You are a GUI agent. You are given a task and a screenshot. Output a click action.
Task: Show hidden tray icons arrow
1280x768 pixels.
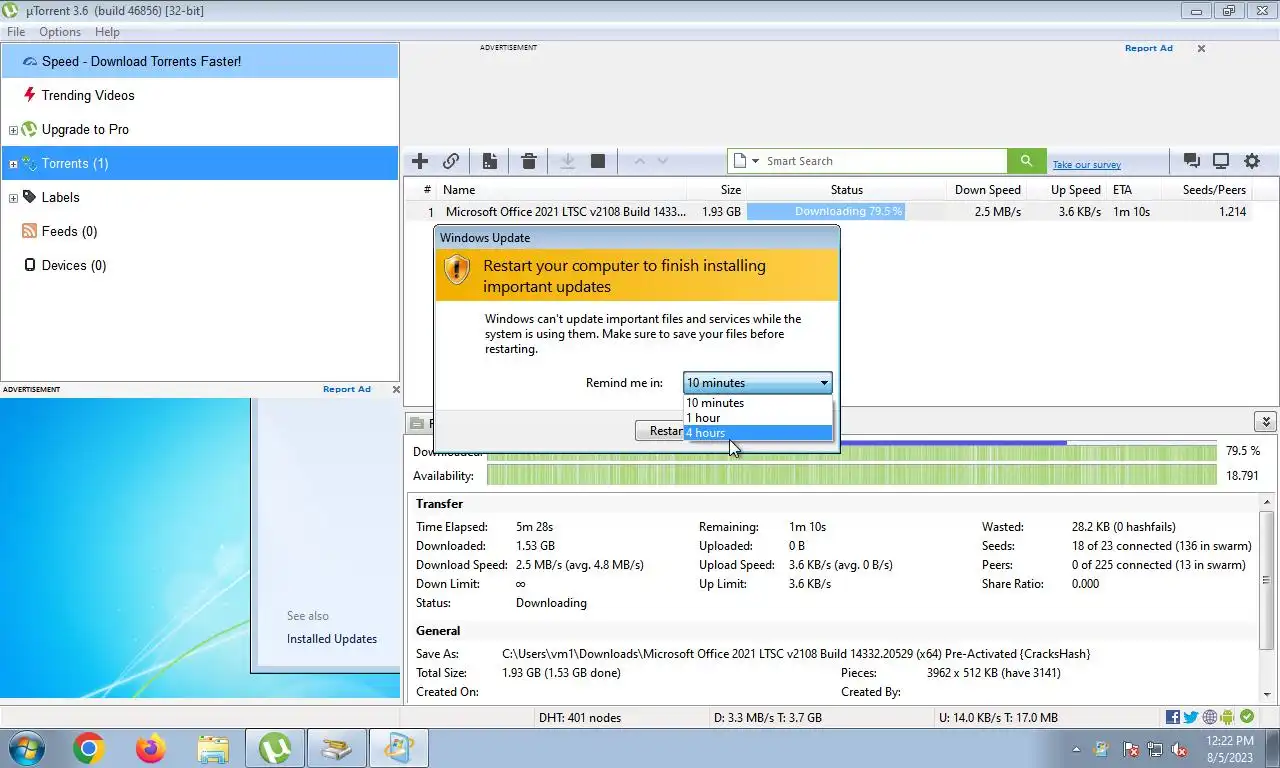[1076, 749]
